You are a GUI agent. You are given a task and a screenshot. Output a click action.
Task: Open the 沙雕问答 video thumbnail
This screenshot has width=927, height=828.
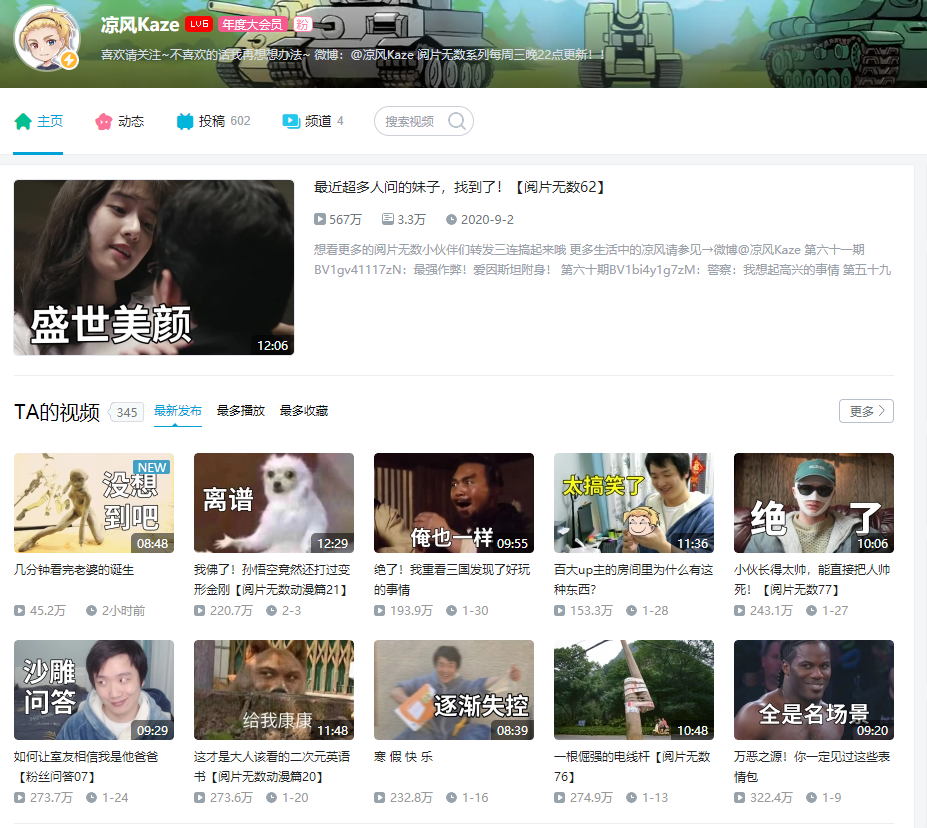94,690
